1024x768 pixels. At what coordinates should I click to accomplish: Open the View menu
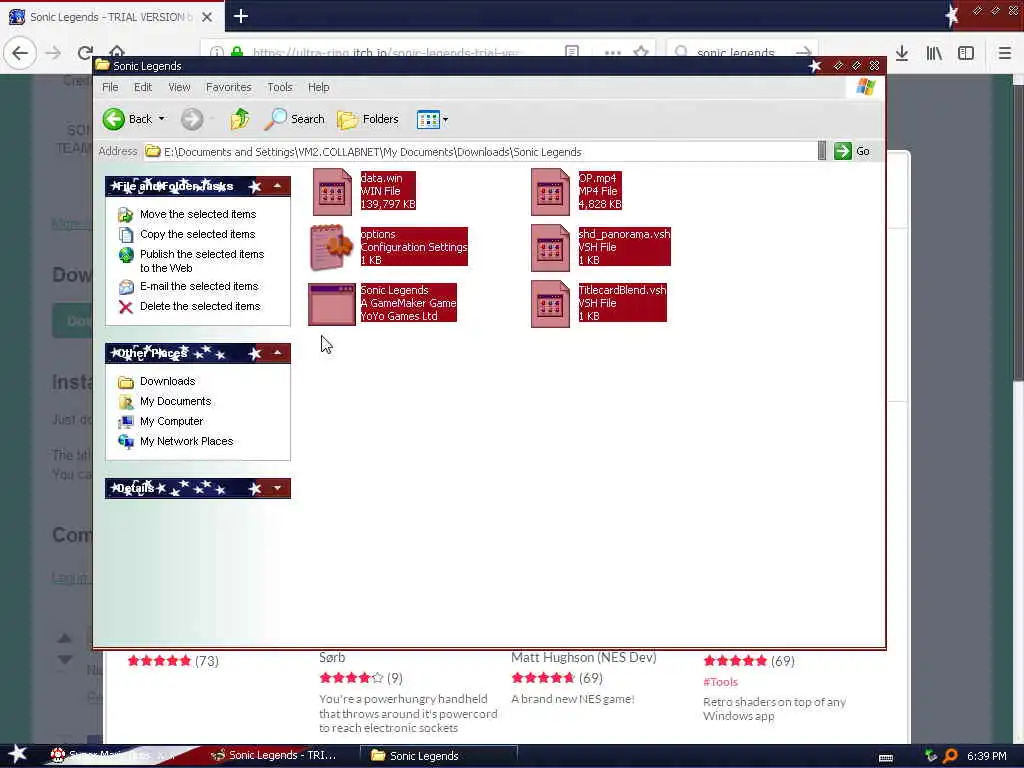(x=179, y=87)
